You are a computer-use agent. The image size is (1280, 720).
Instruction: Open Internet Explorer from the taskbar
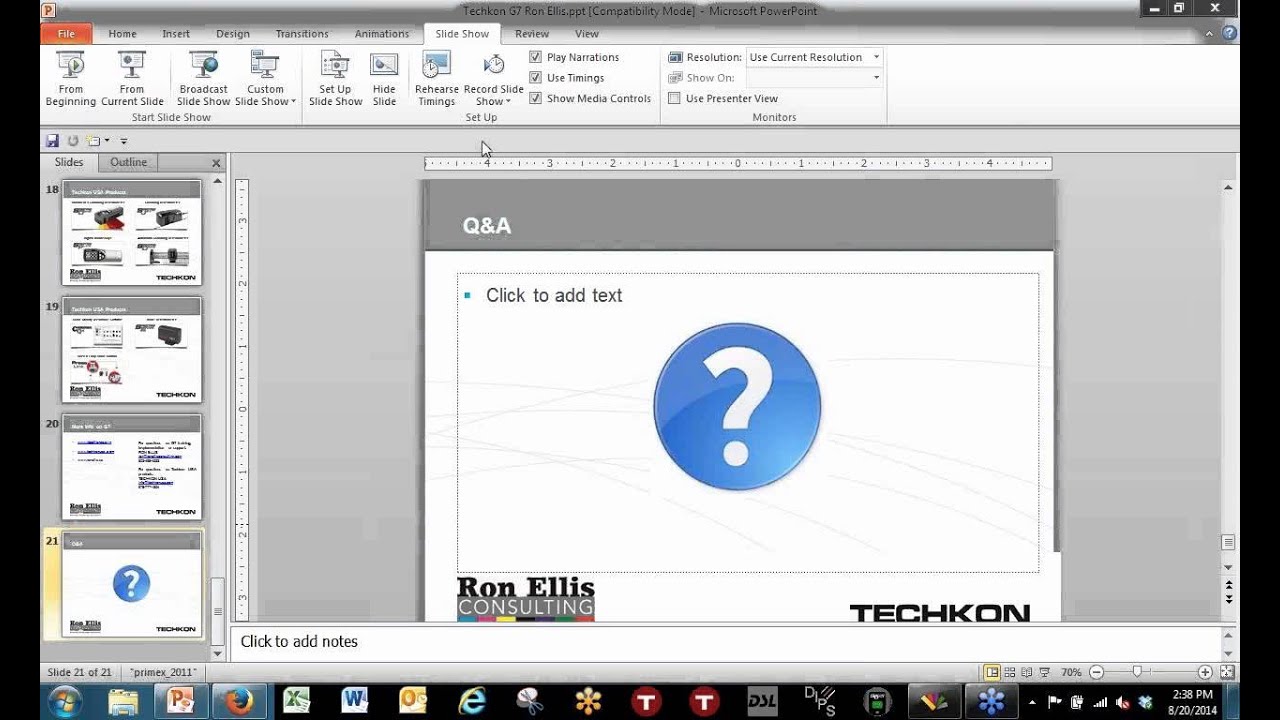pos(471,700)
